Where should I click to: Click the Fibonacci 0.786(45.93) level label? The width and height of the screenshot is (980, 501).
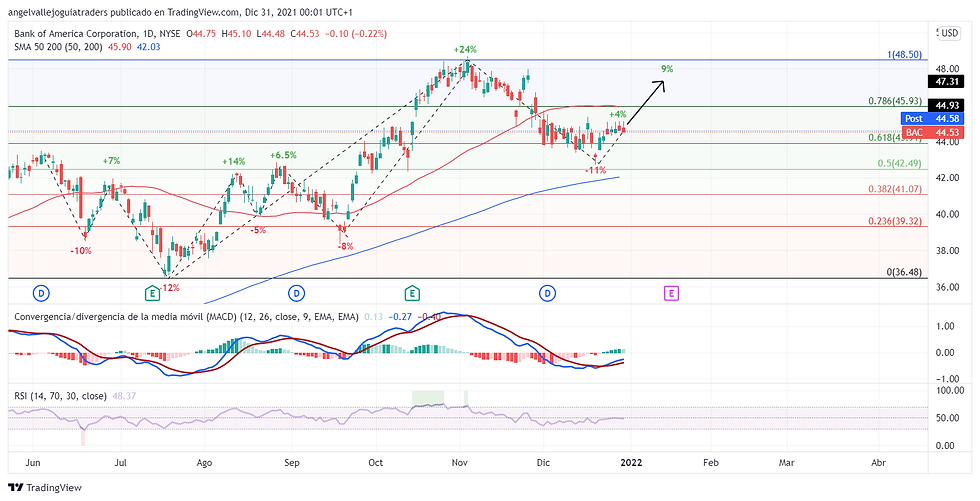[895, 101]
